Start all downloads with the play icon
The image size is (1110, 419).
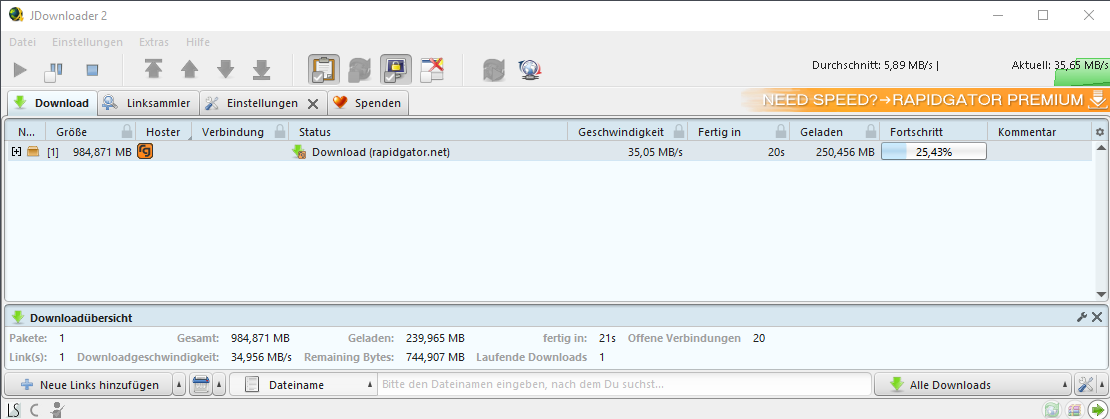tap(21, 69)
